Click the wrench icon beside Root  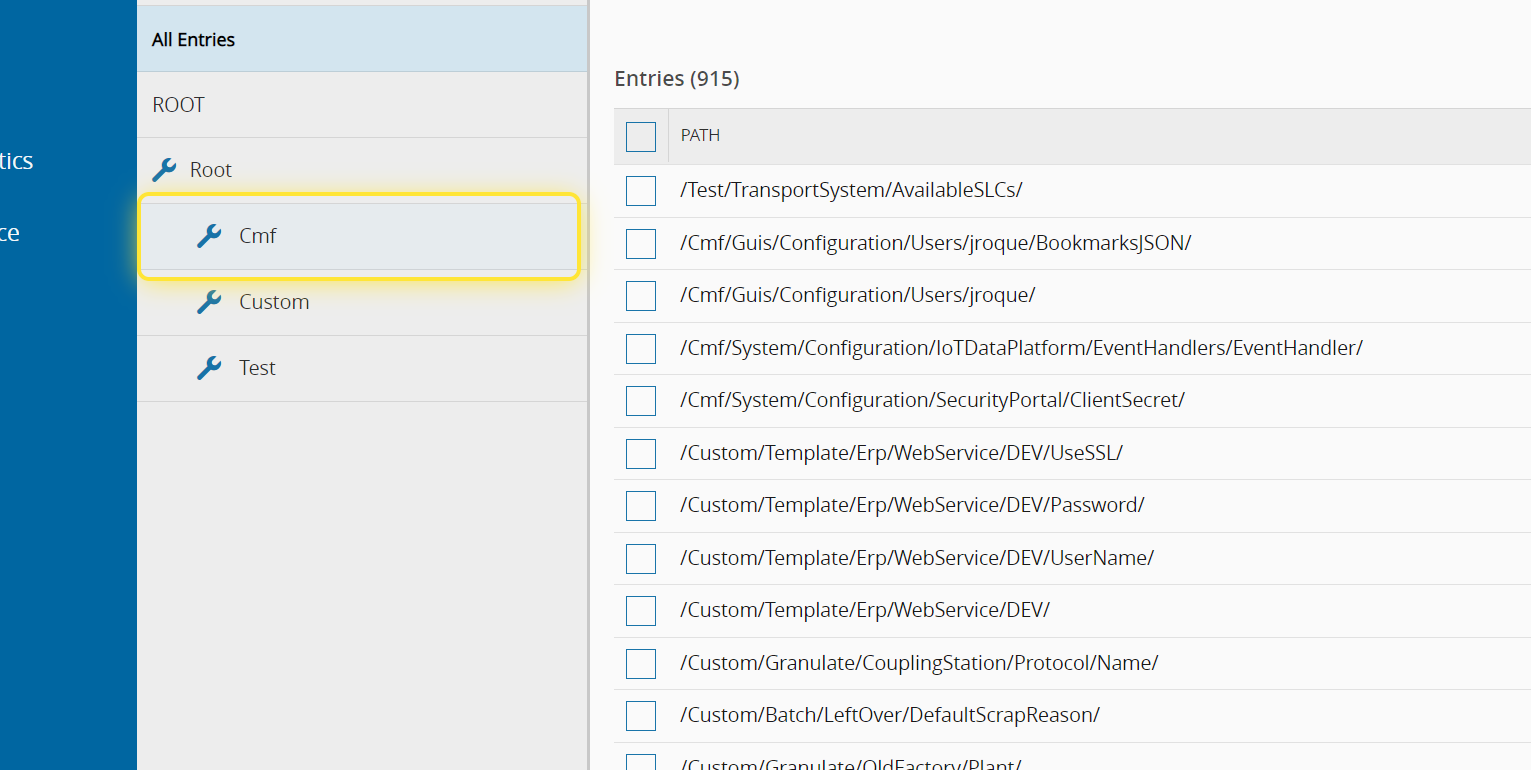coord(164,170)
